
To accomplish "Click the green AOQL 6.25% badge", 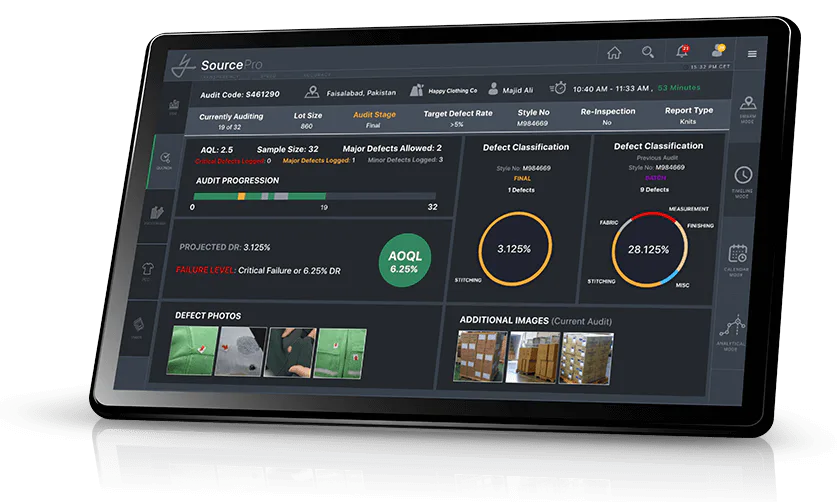I will click(x=405, y=260).
